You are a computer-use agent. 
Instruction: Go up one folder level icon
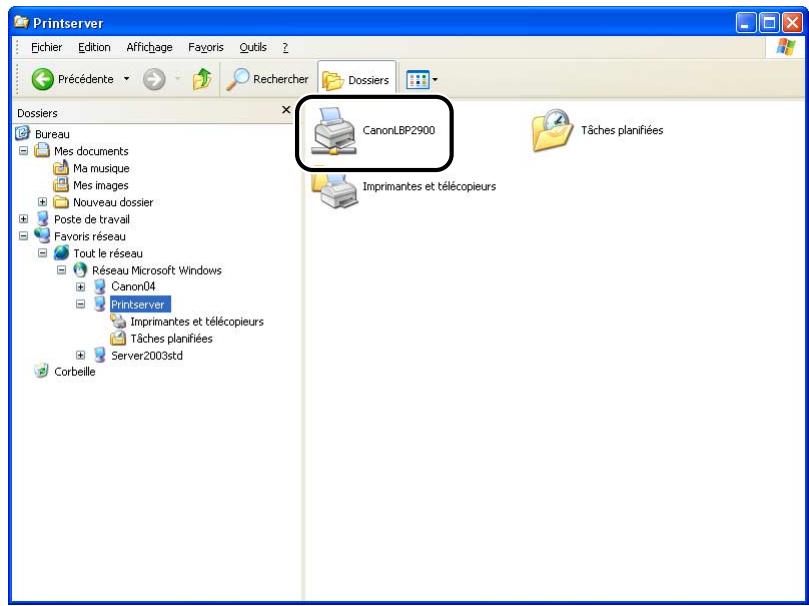click(x=202, y=79)
